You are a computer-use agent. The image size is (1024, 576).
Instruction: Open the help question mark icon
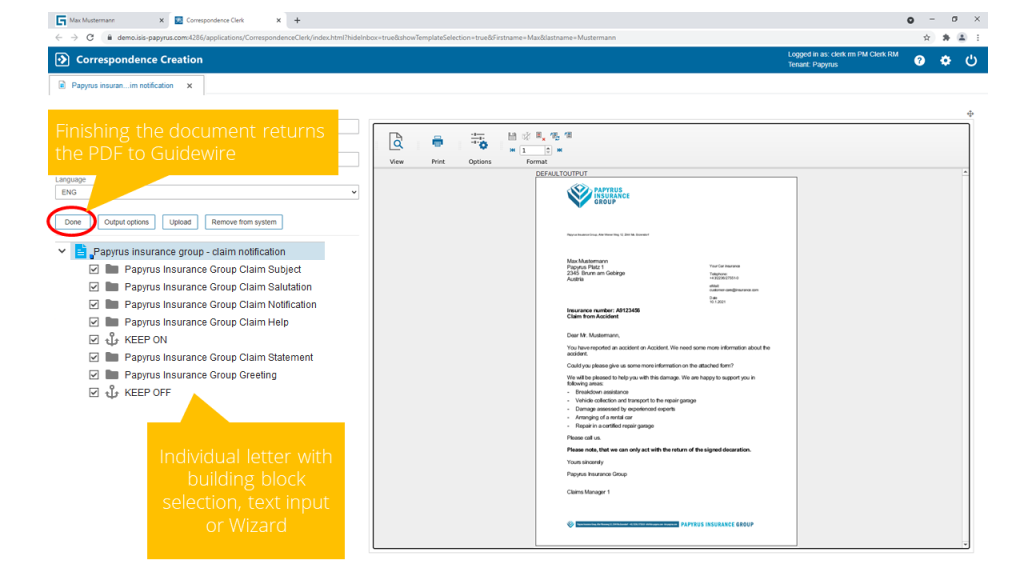(920, 61)
